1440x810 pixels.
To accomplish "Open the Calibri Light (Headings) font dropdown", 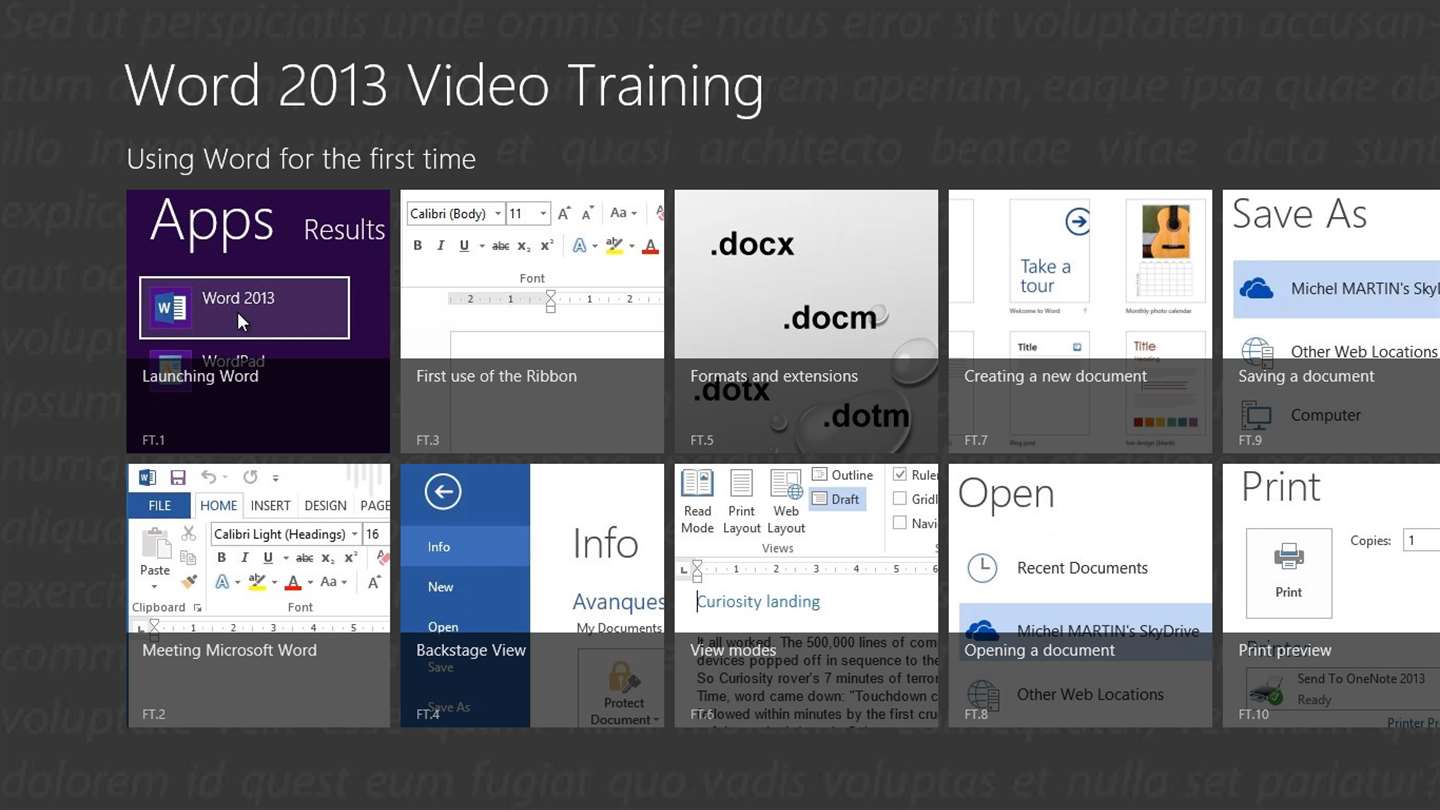I will pyautogui.click(x=285, y=534).
